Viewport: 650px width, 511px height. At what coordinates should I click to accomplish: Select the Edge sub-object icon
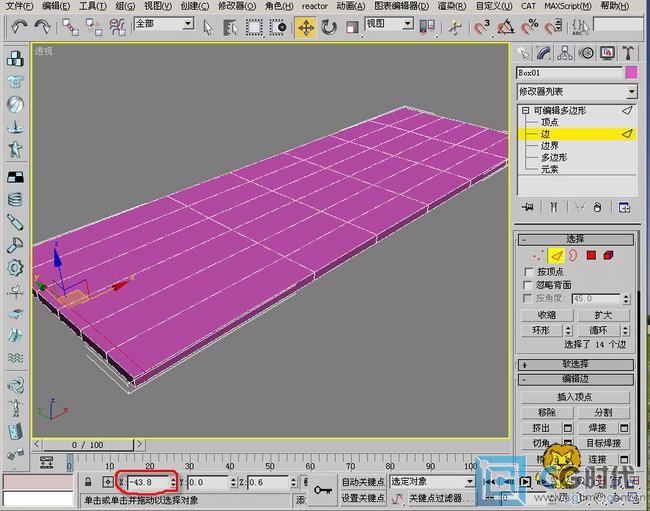tap(556, 256)
